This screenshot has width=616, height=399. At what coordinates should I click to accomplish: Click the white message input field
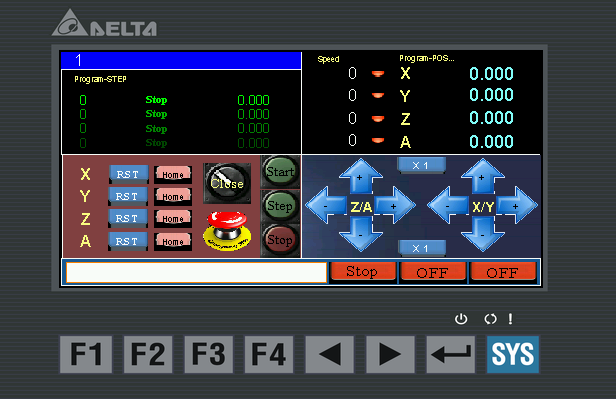[196, 272]
